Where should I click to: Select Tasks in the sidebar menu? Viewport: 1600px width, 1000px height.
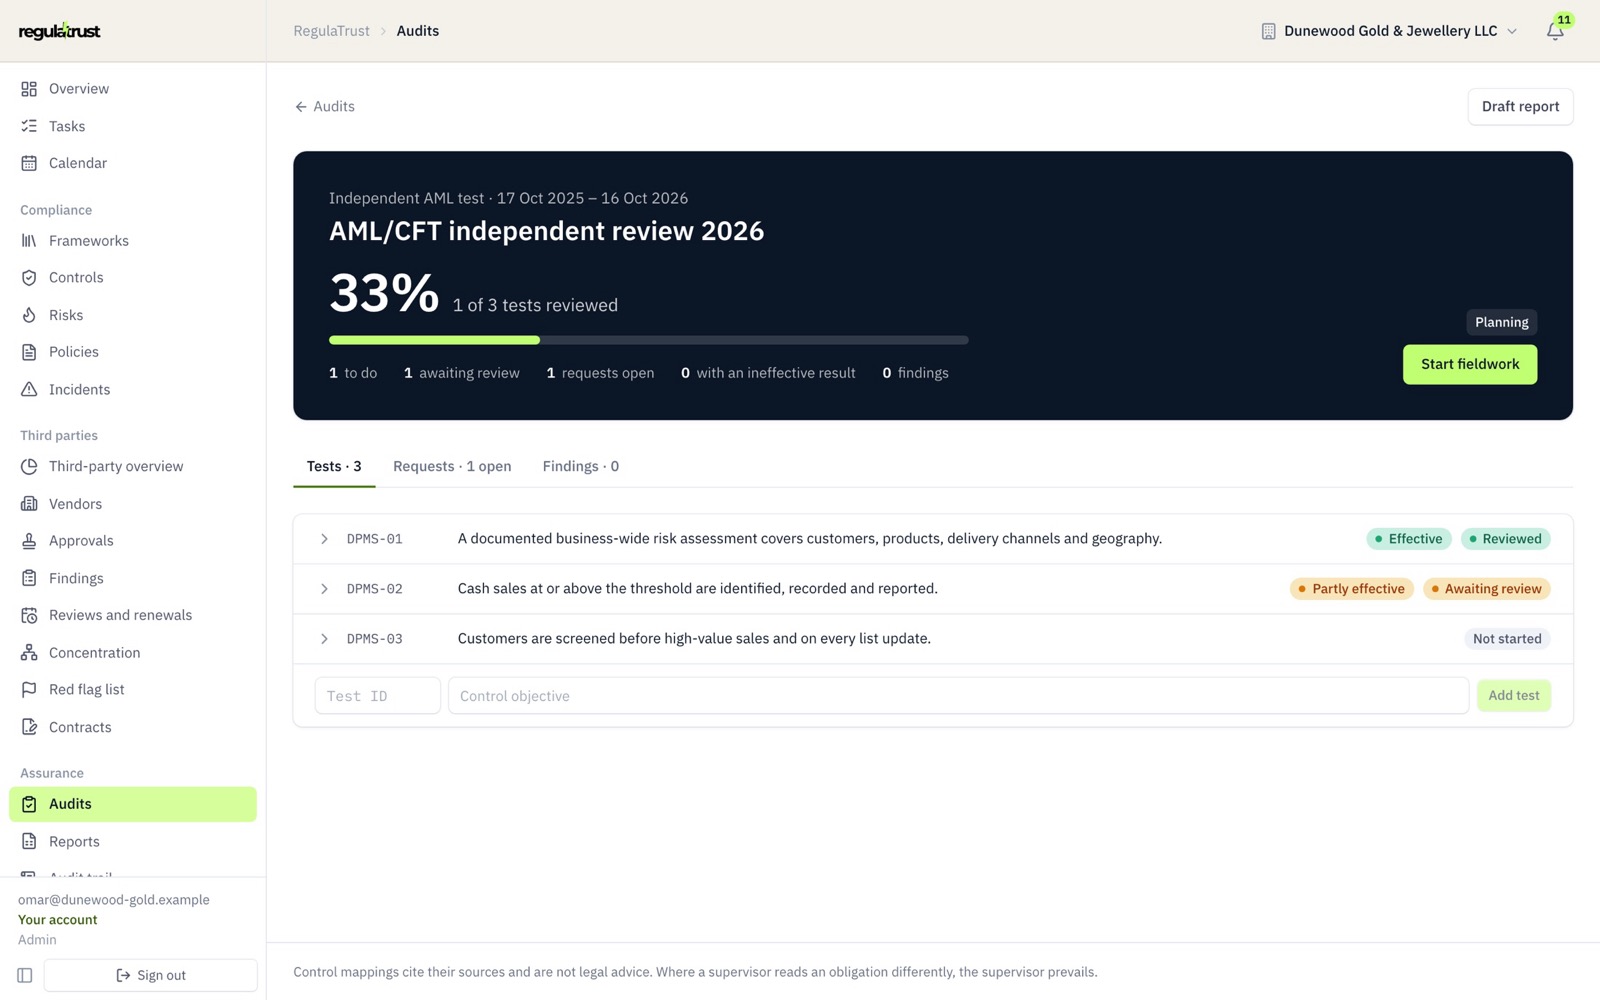click(x=133, y=126)
